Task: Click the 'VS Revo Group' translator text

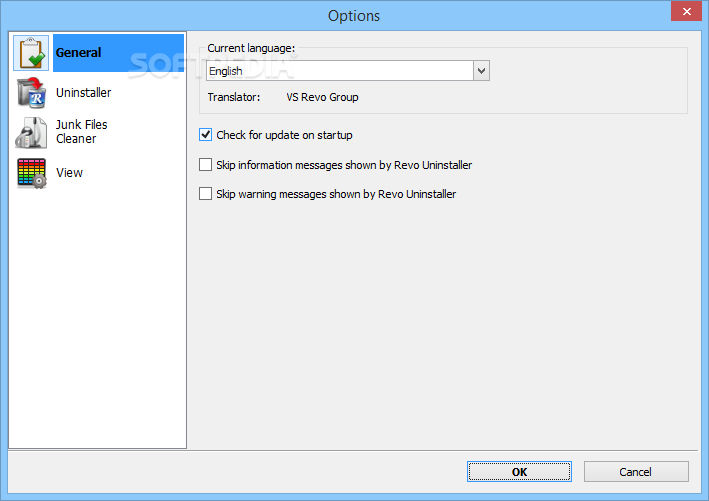Action: pyautogui.click(x=322, y=97)
